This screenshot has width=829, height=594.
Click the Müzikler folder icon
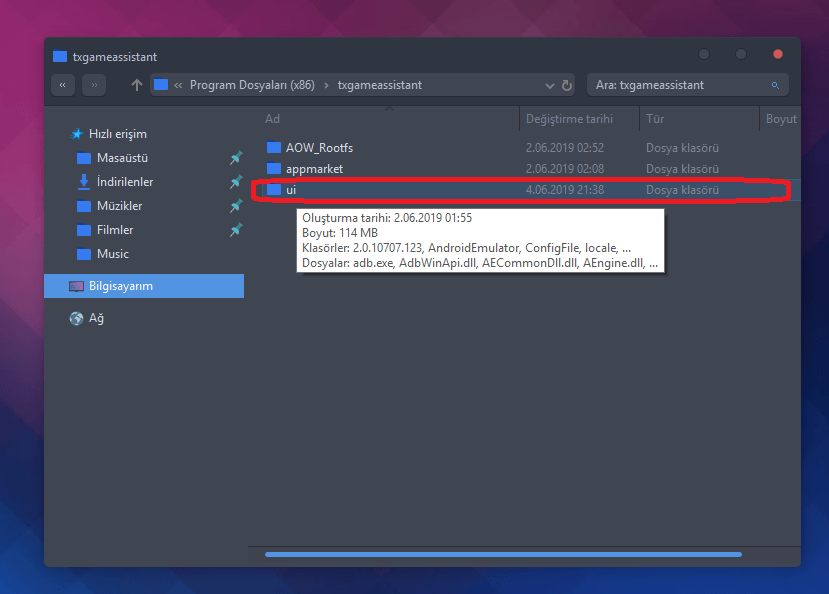[x=84, y=206]
